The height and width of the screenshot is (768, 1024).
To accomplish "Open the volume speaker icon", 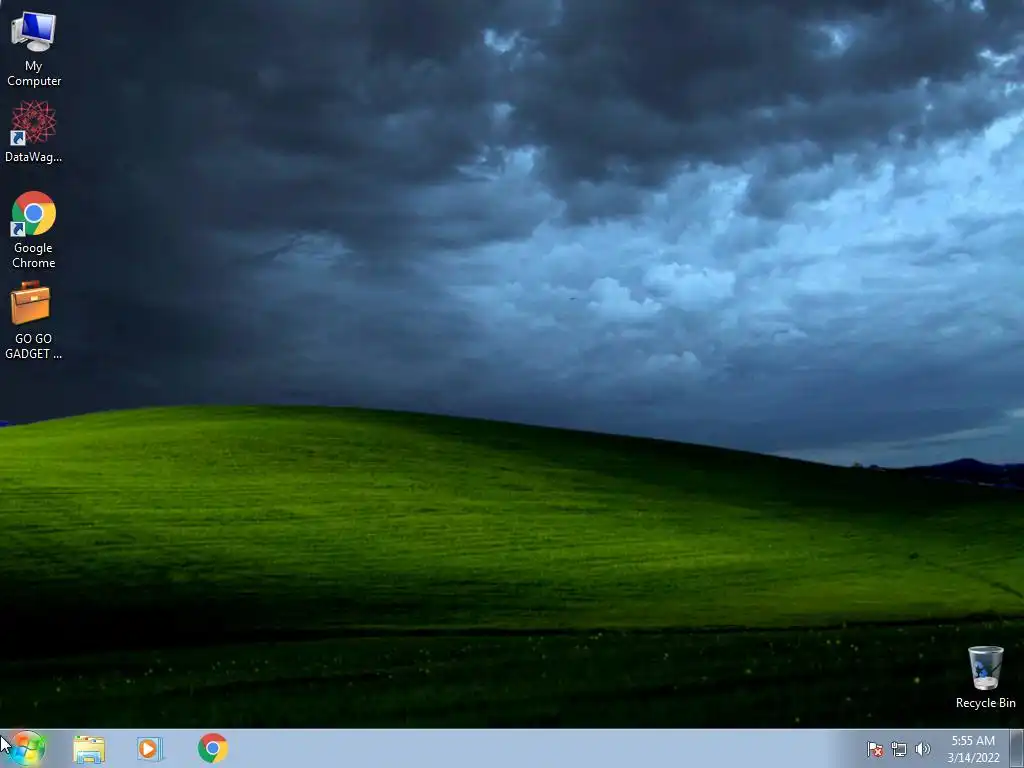I will click(922, 749).
